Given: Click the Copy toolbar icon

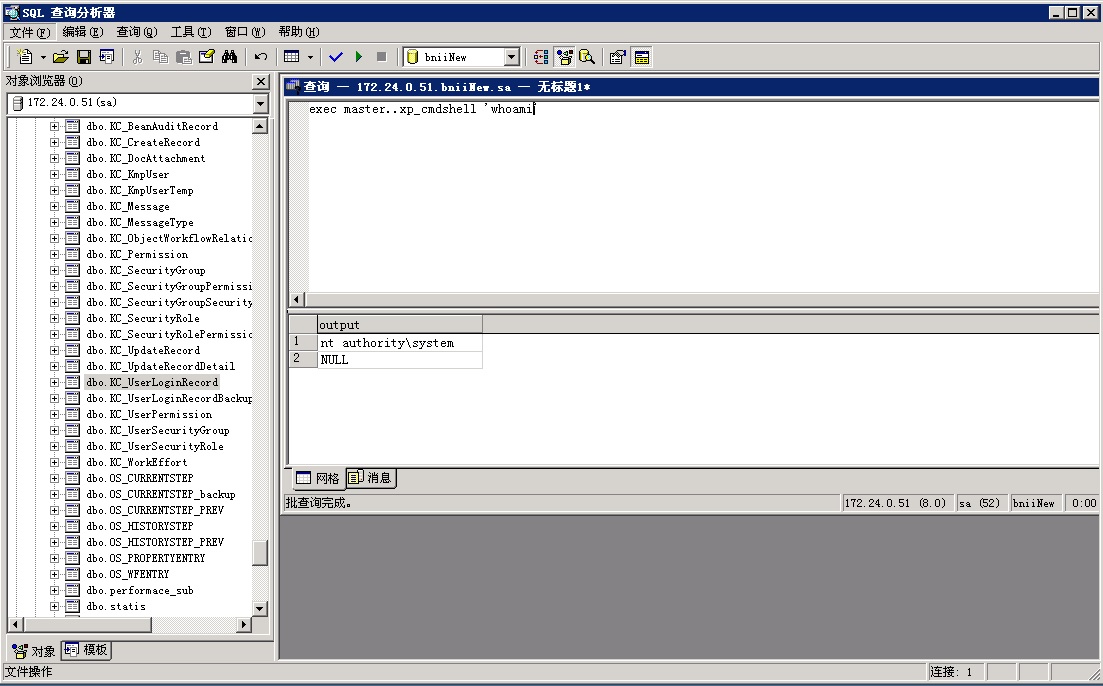Looking at the screenshot, I should [x=160, y=57].
